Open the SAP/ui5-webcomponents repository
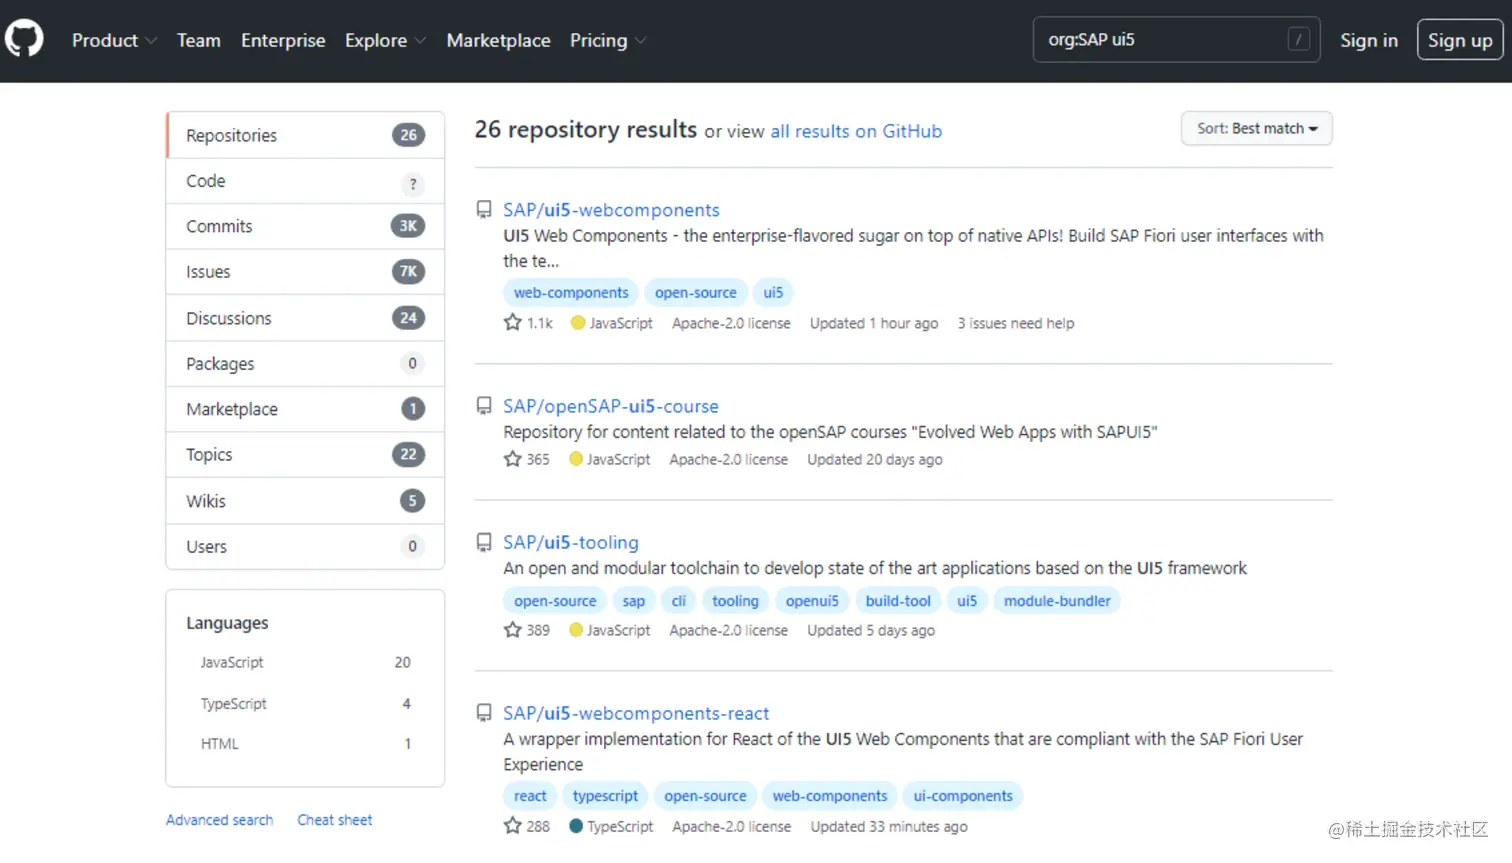 coord(611,210)
